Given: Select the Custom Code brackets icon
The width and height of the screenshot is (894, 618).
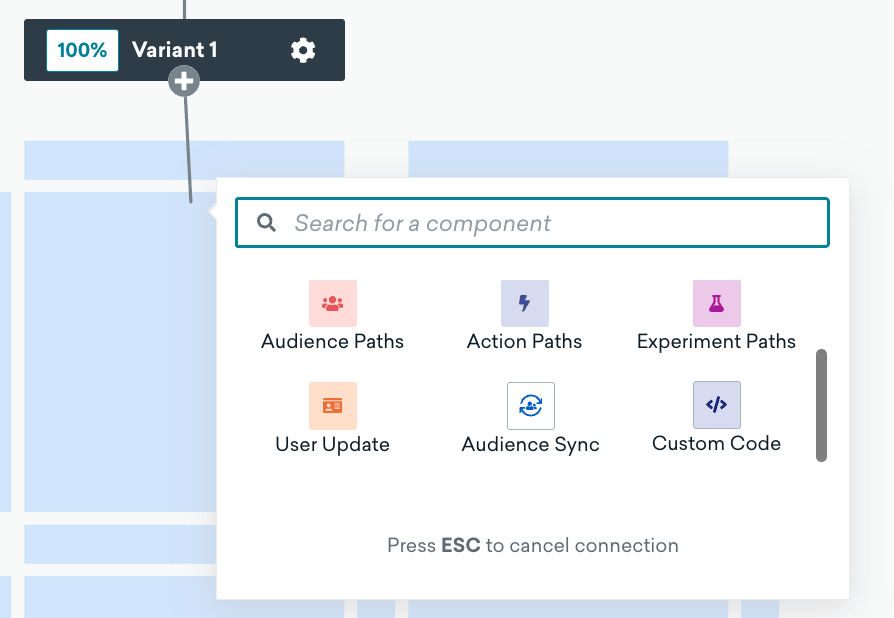Looking at the screenshot, I should 716,405.
